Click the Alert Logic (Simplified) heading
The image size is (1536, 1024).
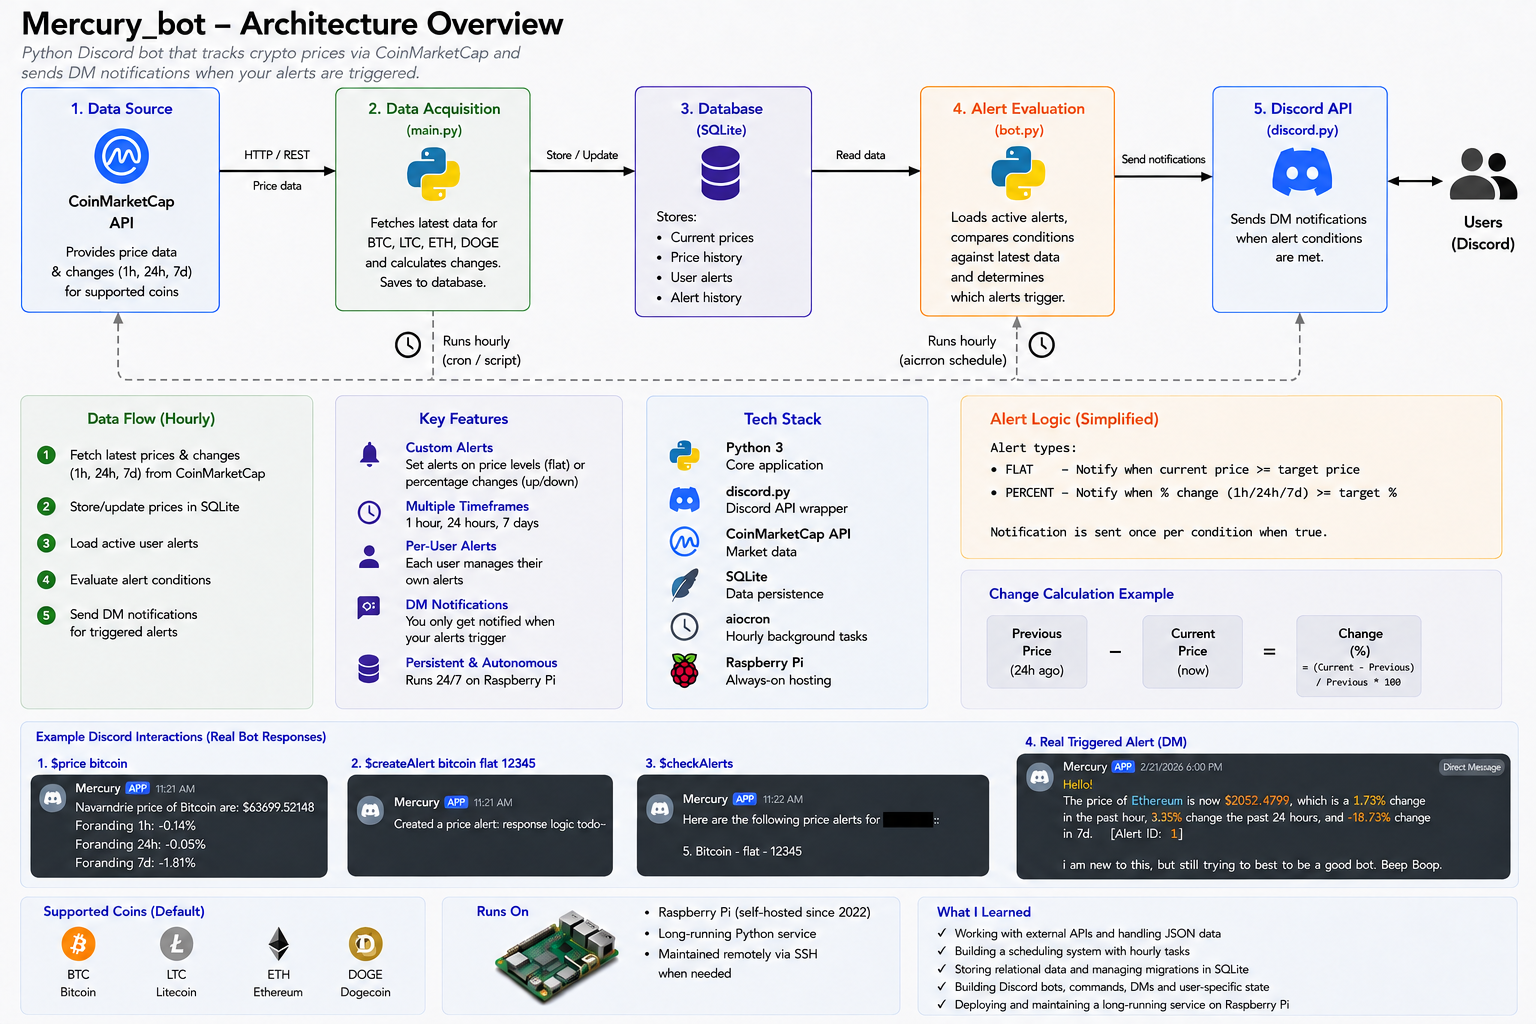[x=1074, y=419]
